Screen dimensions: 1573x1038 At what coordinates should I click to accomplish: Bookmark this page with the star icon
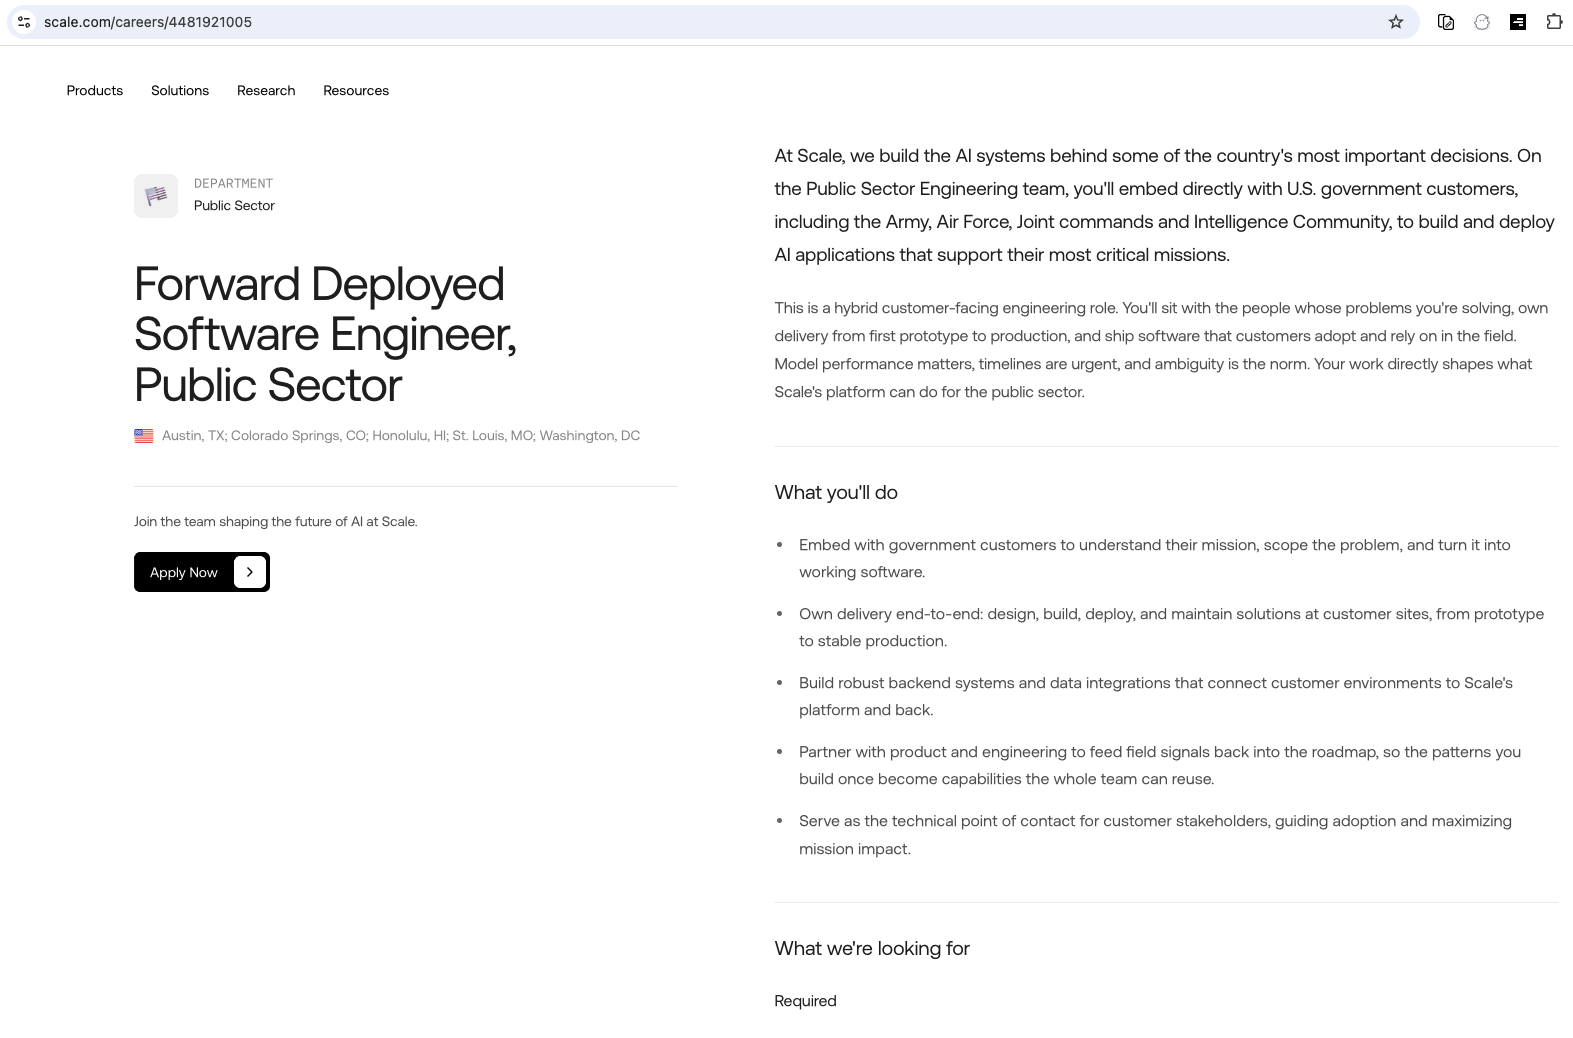[x=1396, y=22]
